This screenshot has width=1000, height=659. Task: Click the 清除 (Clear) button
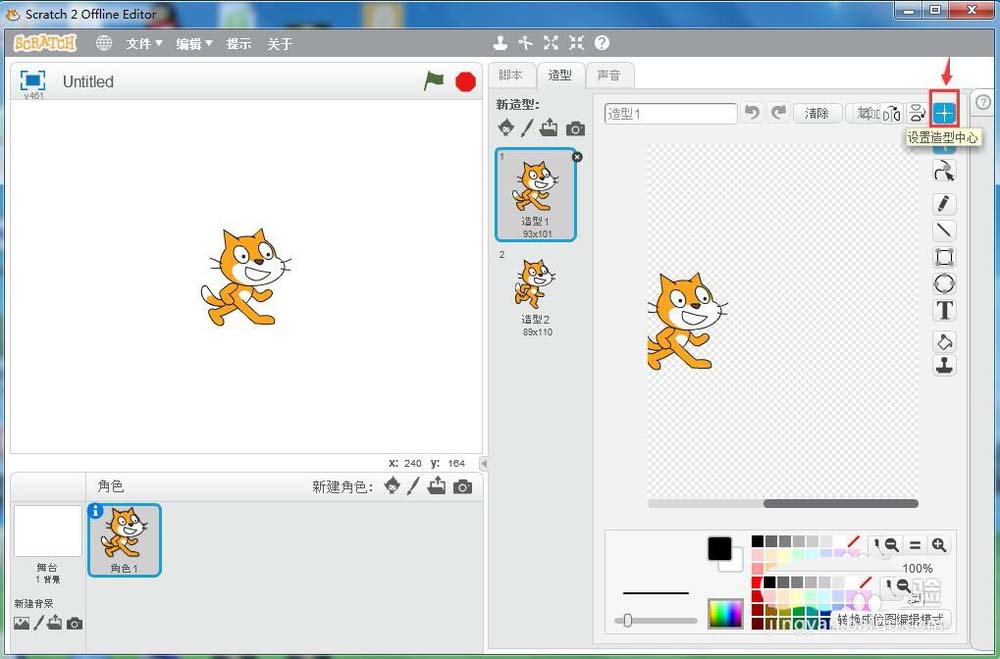click(x=817, y=113)
